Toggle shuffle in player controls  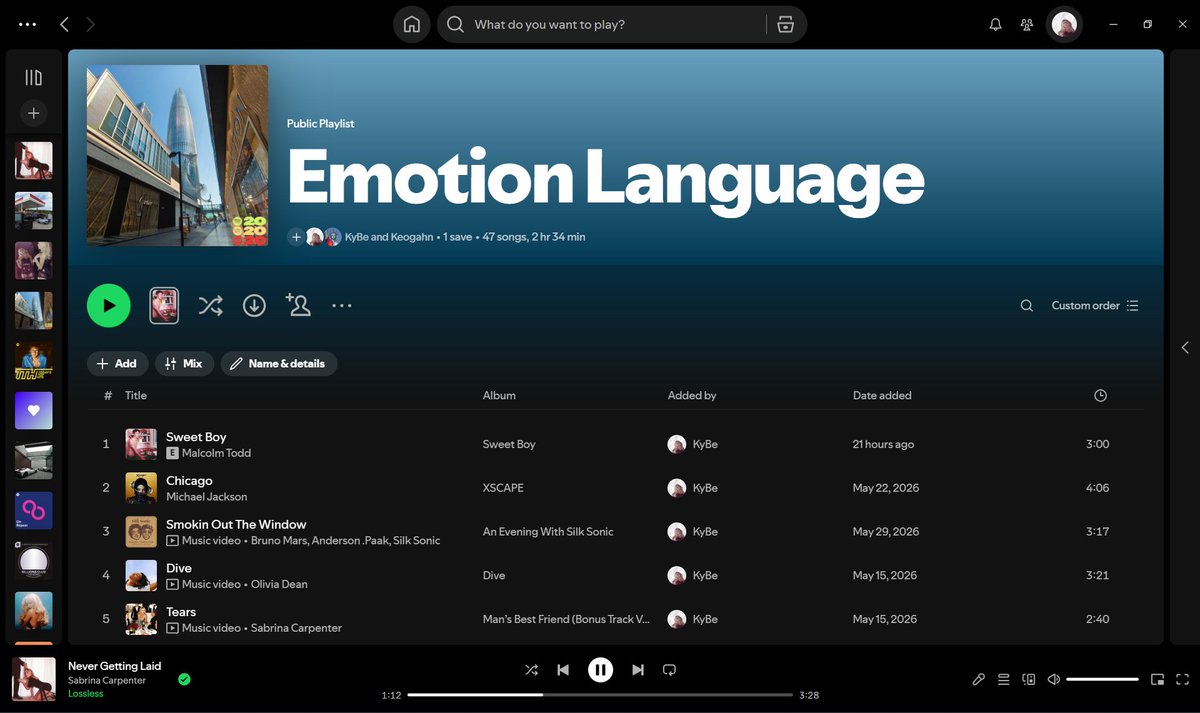[x=531, y=670]
